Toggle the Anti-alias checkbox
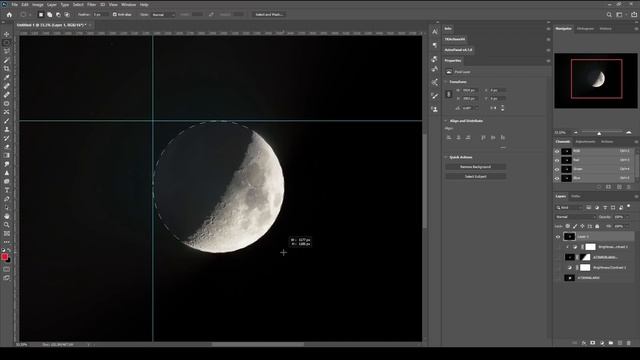The width and height of the screenshot is (640, 360). 115,14
